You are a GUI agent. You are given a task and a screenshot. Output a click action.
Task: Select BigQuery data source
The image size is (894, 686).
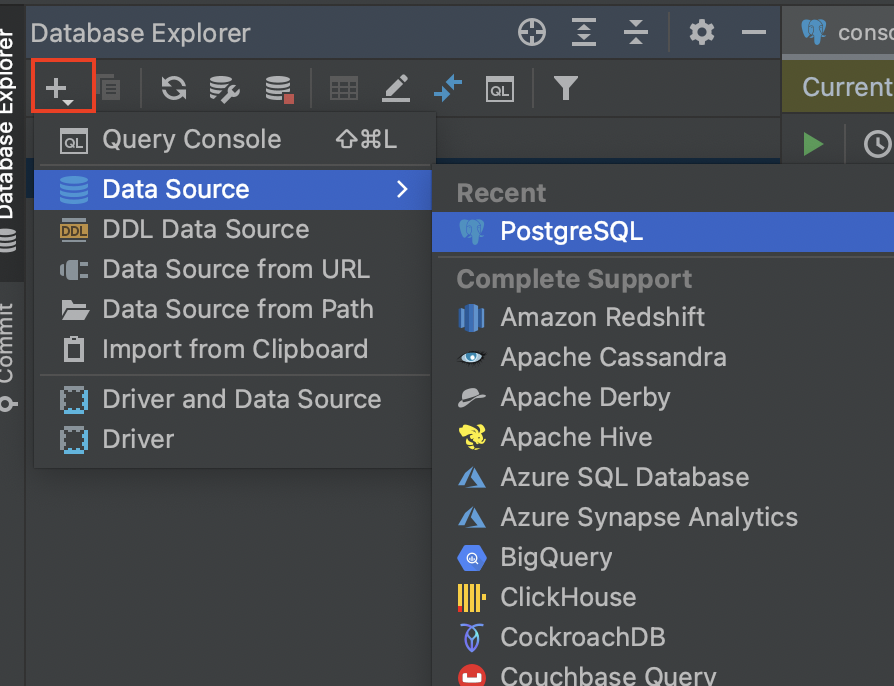tap(663, 558)
